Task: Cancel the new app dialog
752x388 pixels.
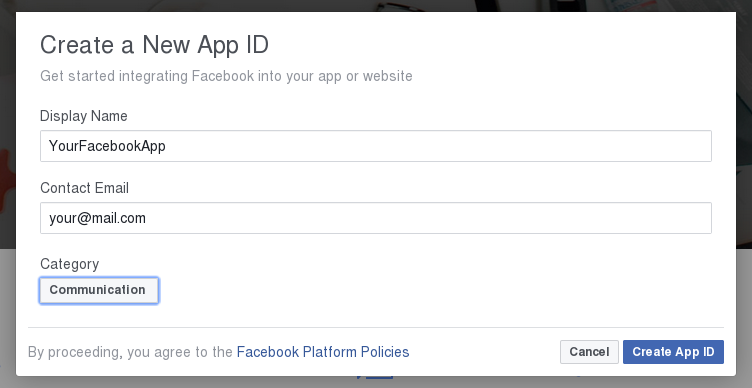Action: (x=589, y=352)
